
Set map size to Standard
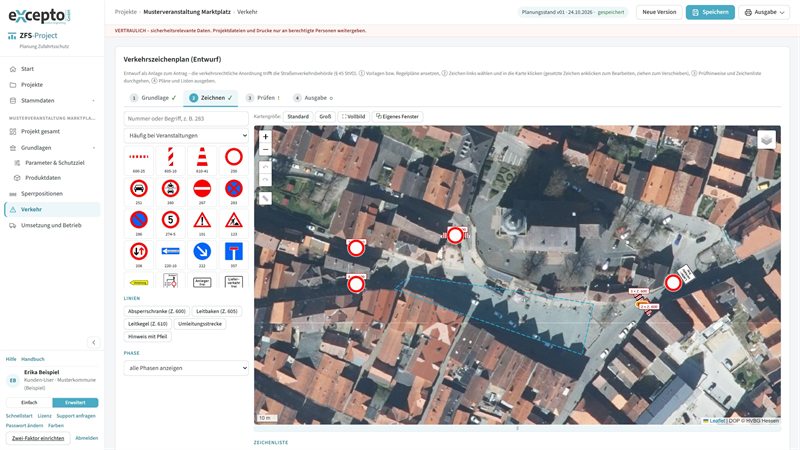[298, 116]
